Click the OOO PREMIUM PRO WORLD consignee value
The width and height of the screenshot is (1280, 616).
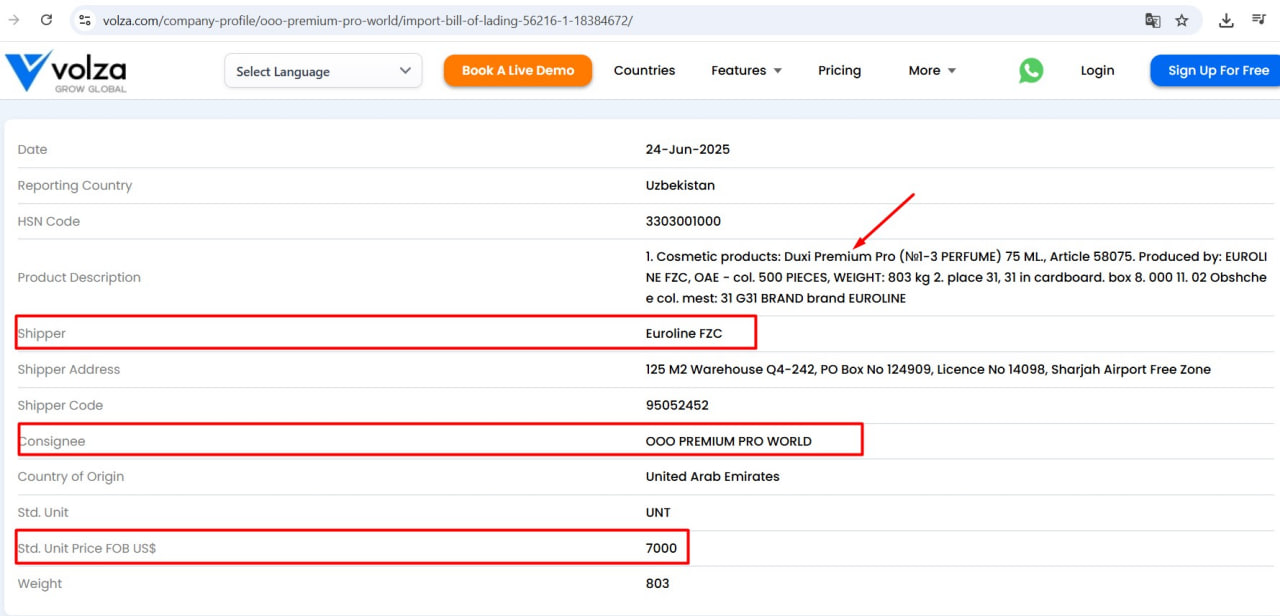(728, 441)
